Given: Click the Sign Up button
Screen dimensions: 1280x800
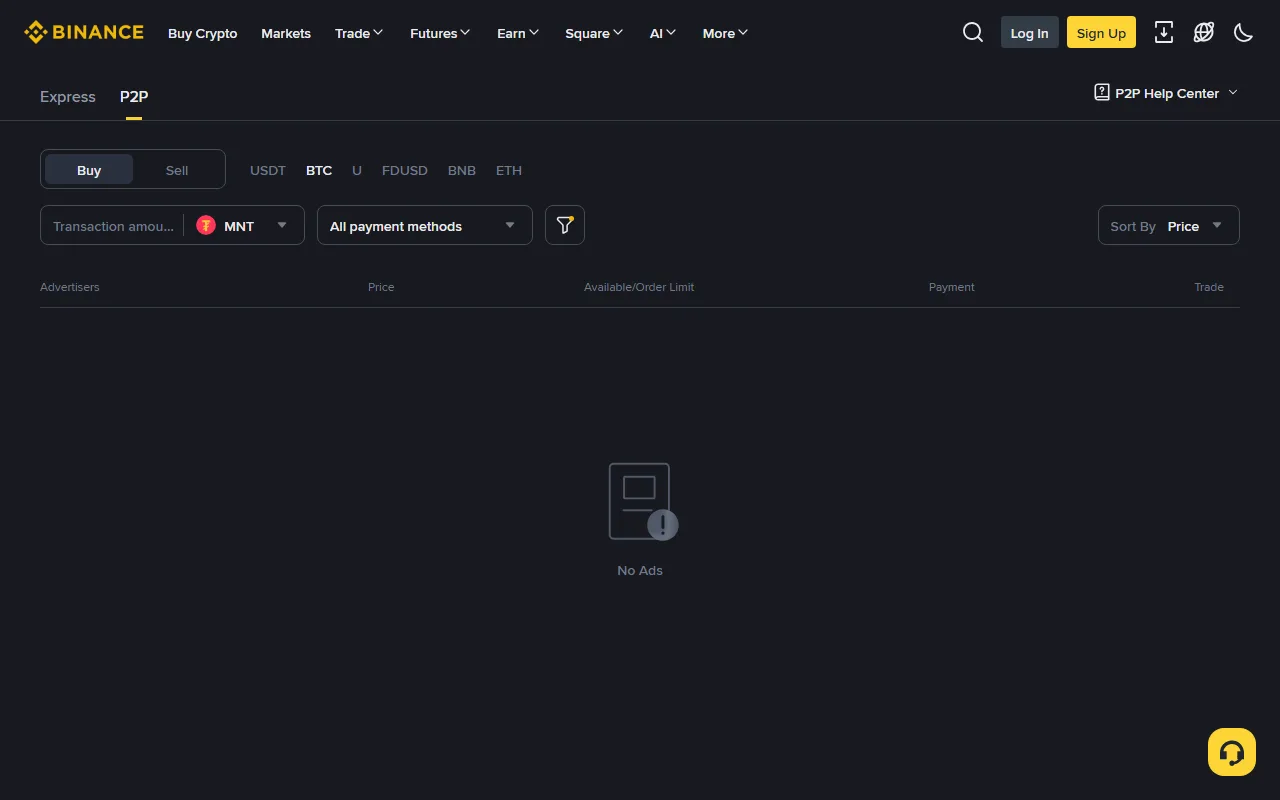Looking at the screenshot, I should click(1101, 32).
